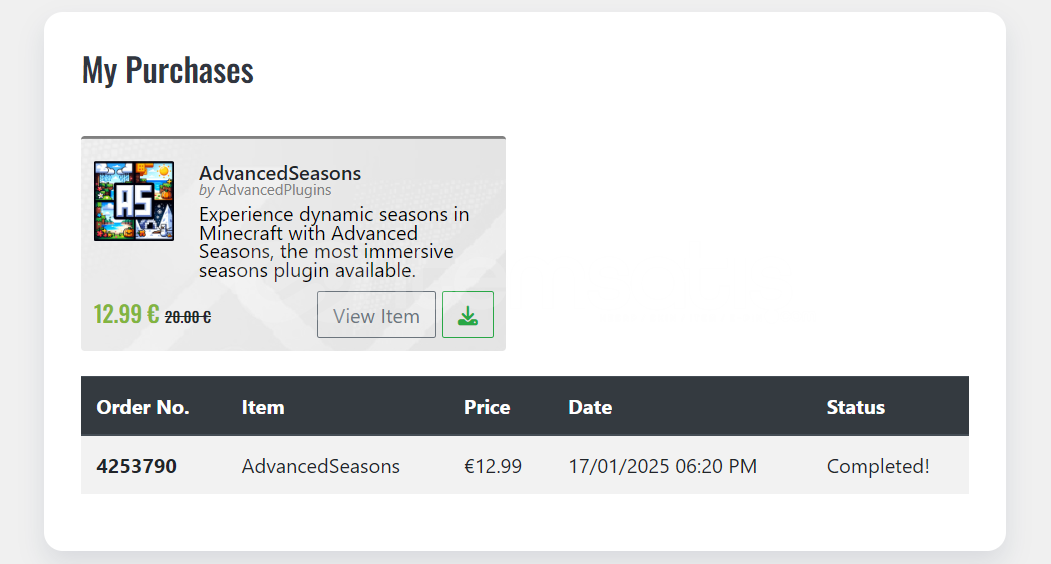Screen dimensions: 1051x564
Task: Click the Item column header
Action: pos(263,407)
